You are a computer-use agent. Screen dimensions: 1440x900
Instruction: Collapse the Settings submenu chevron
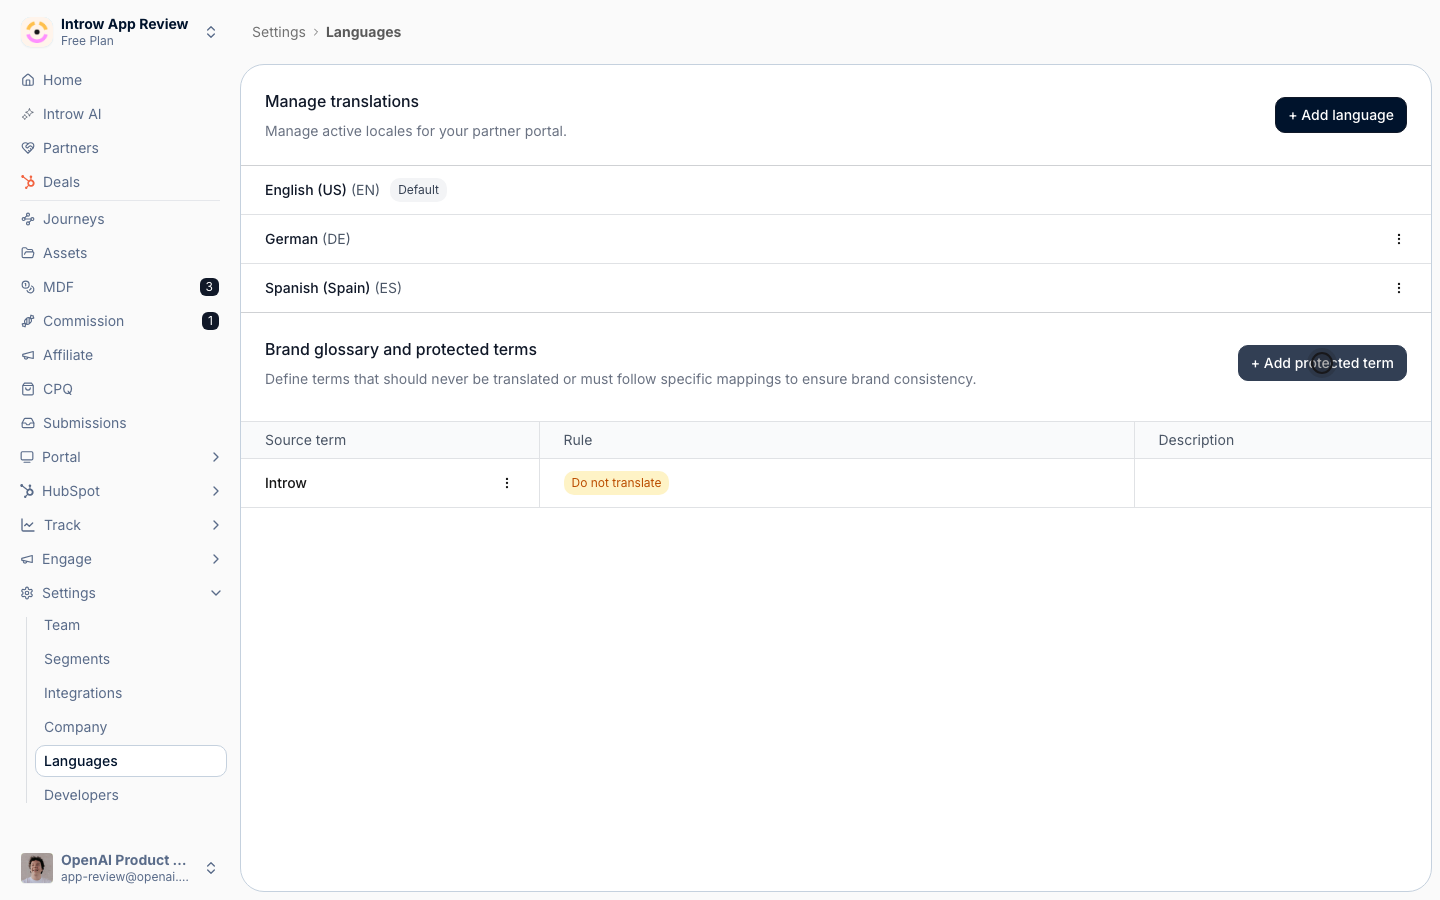coord(216,593)
